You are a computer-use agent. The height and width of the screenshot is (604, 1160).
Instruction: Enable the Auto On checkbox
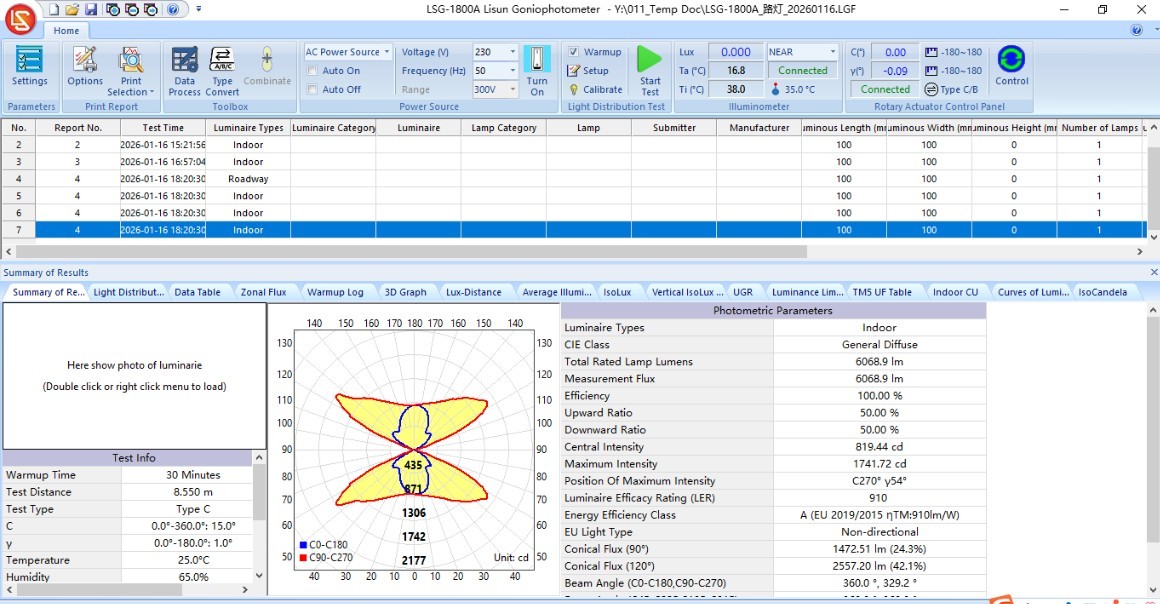tap(312, 70)
